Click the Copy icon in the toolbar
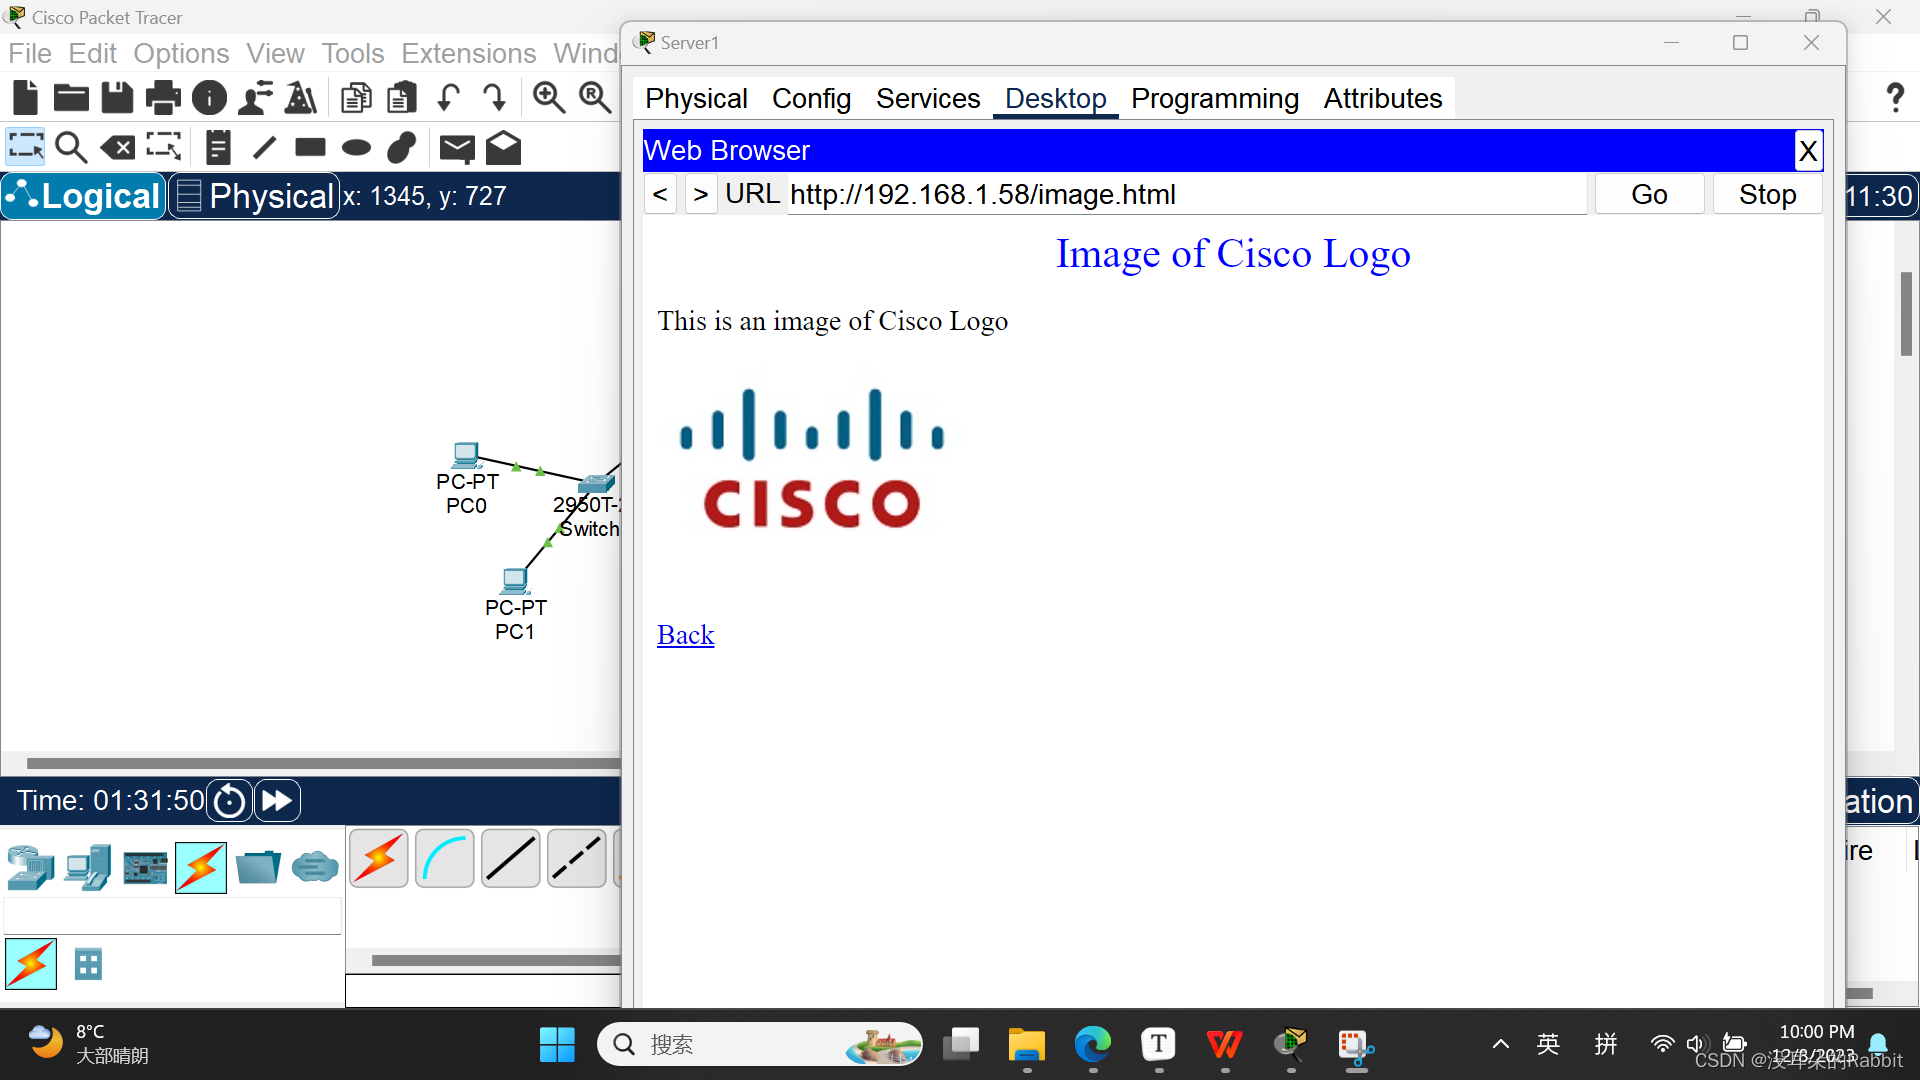1920x1080 pixels. (x=356, y=97)
